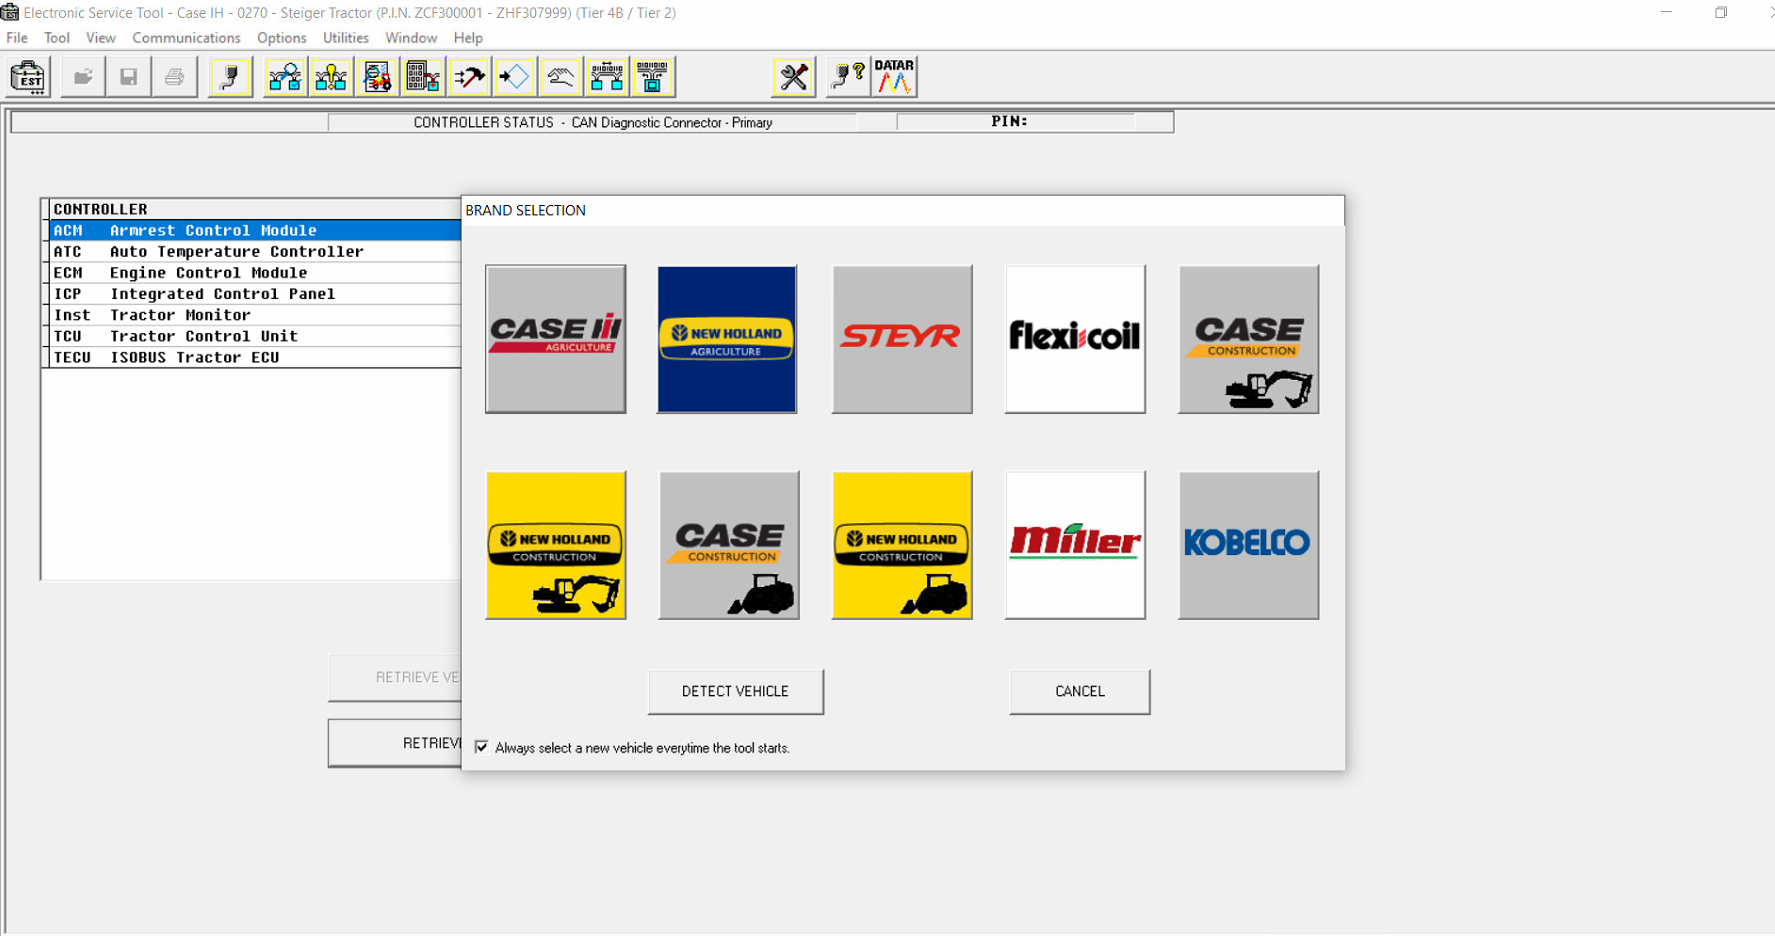
Task: Click the BRAND SELECTION dialog title
Action: (x=525, y=210)
